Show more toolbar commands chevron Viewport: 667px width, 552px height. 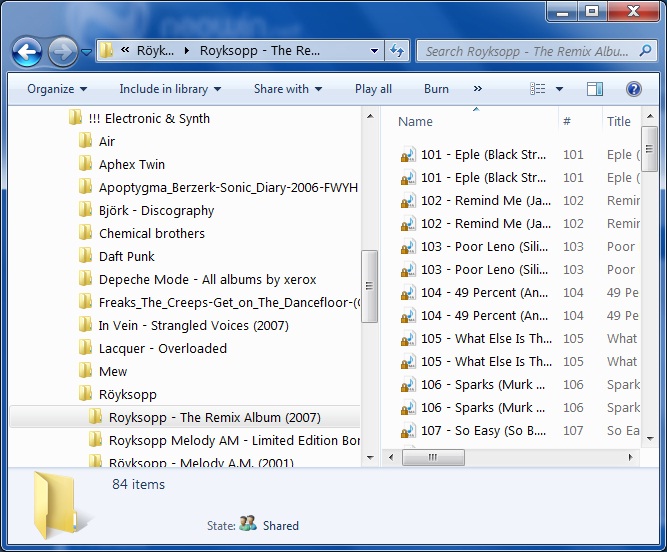pos(477,89)
